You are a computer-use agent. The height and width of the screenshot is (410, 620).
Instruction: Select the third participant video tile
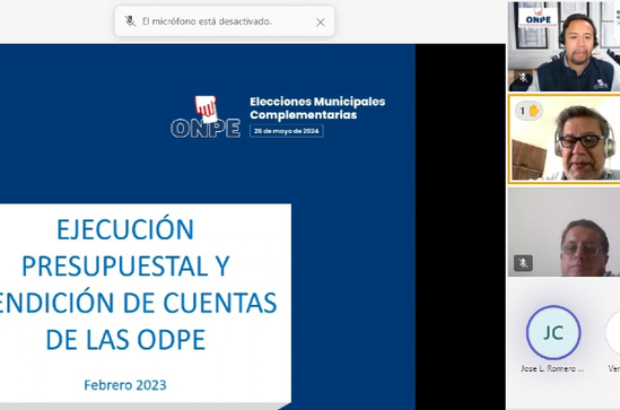[x=564, y=232]
